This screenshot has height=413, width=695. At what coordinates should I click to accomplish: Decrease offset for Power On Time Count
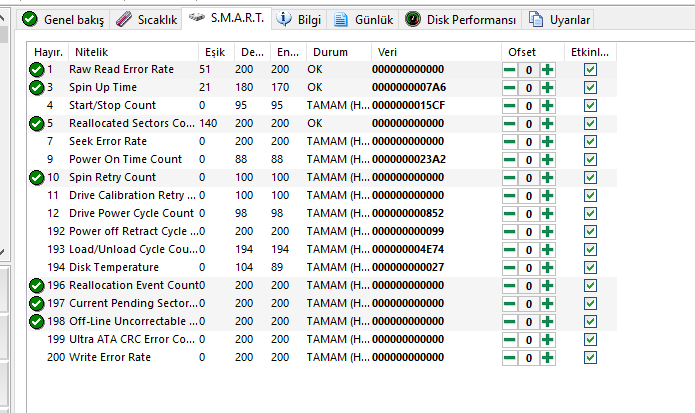510,160
